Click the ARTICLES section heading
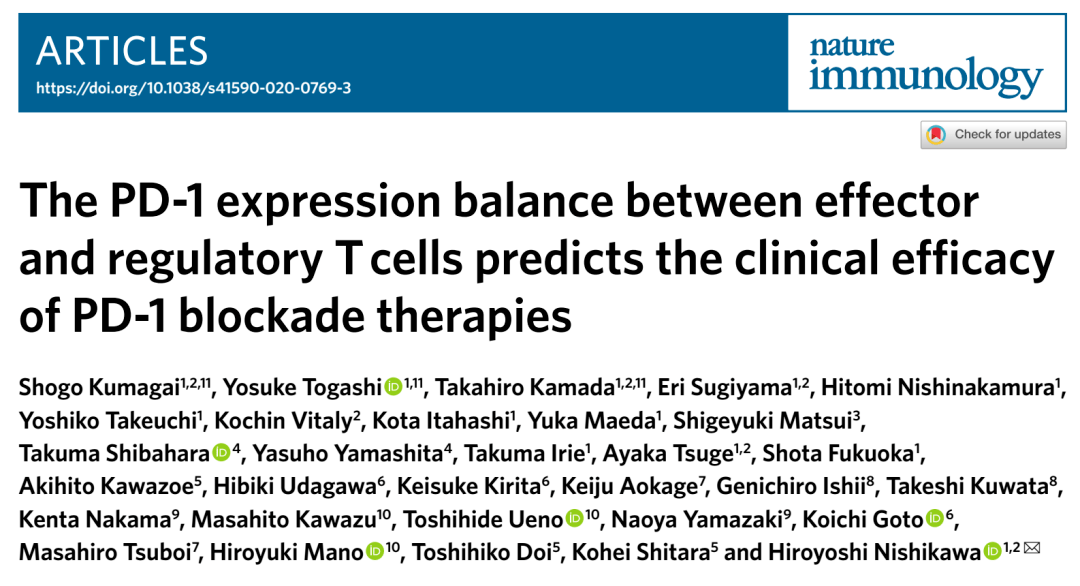This screenshot has height=586, width=1080. (122, 51)
